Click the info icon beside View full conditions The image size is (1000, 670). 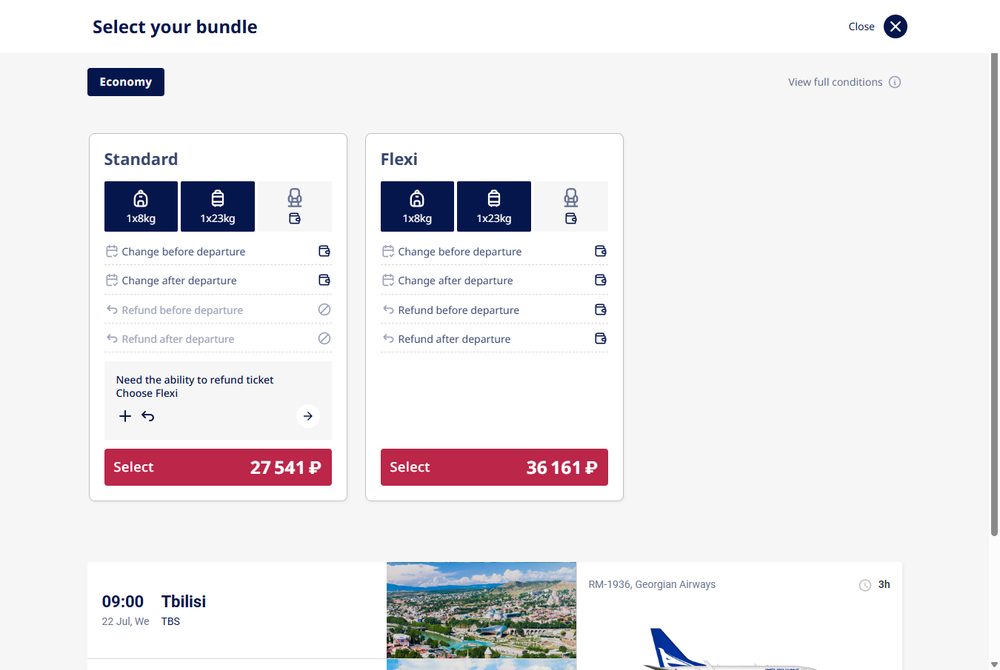(895, 82)
